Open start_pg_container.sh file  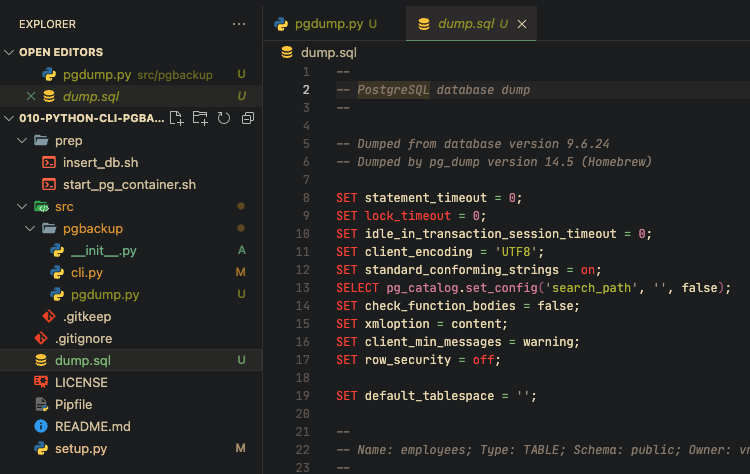click(129, 184)
